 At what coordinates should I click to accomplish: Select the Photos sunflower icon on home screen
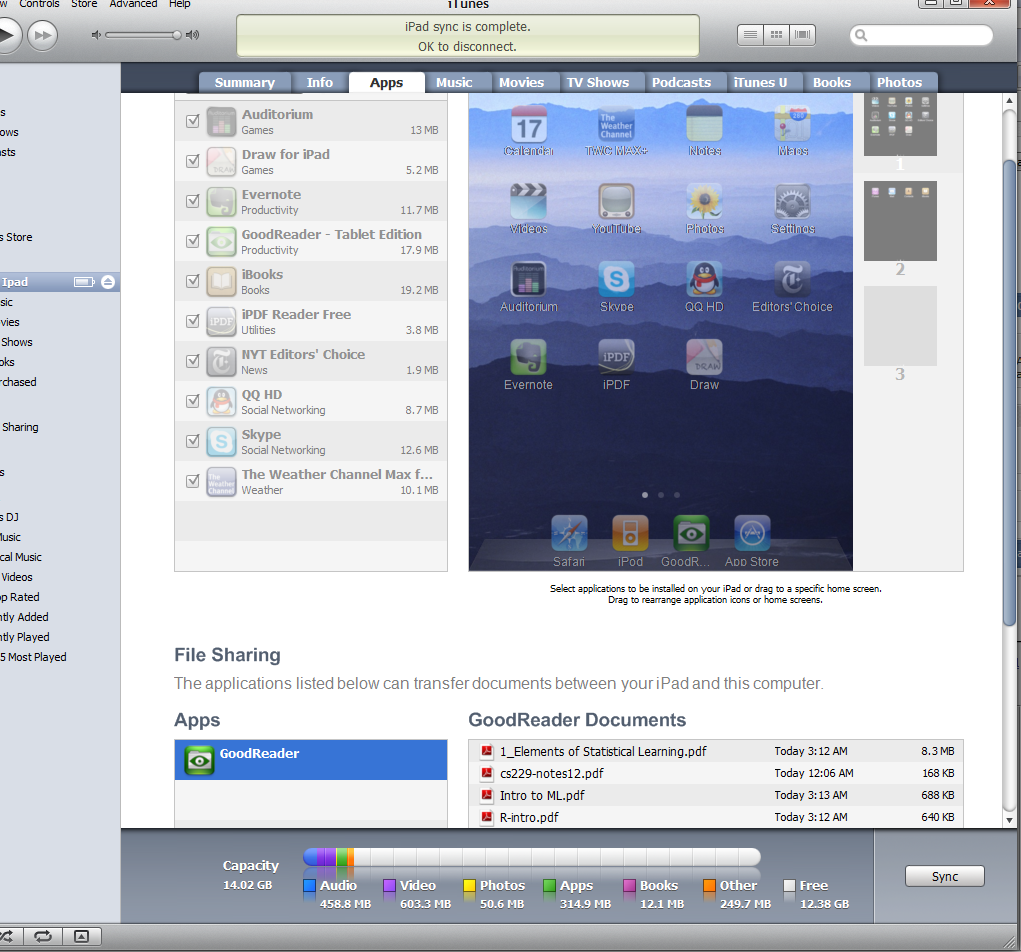tap(704, 202)
